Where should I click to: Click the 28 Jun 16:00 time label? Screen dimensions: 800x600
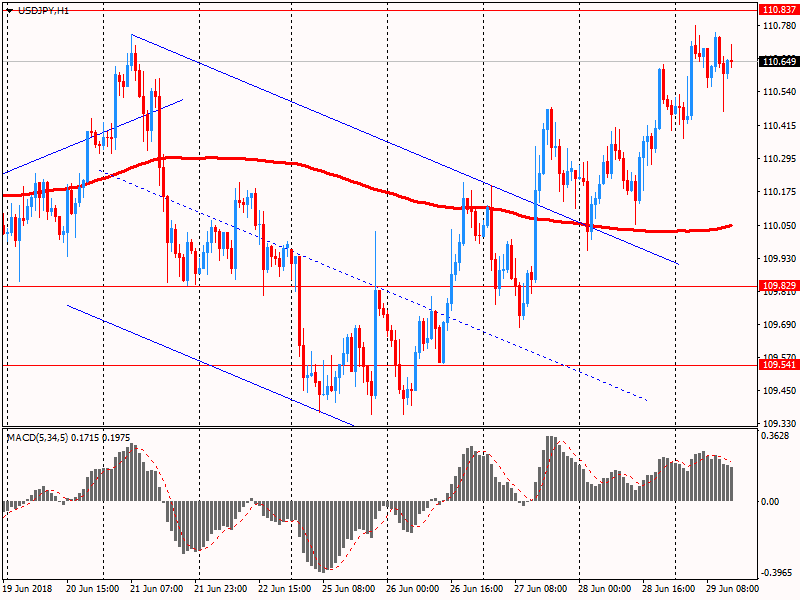(x=669, y=588)
